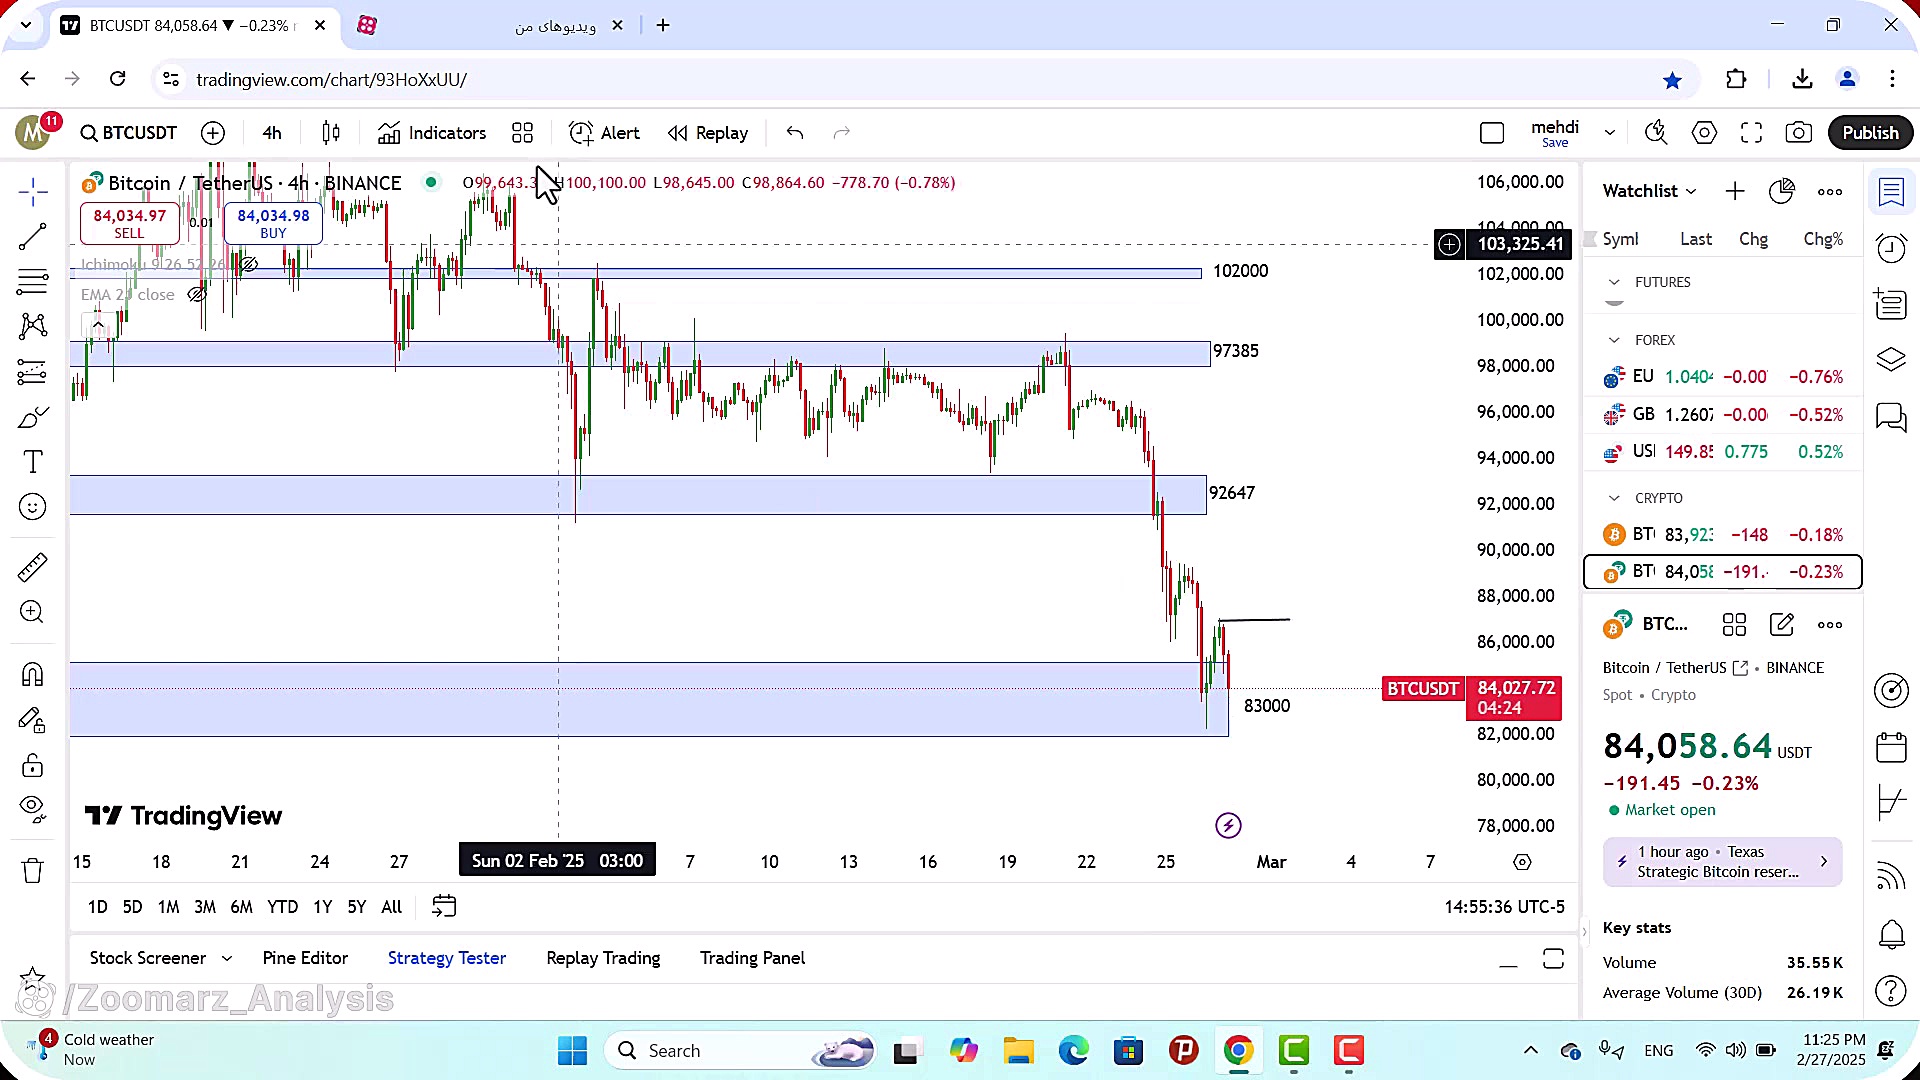This screenshot has width=1920, height=1080.
Task: Open the Fibonacci retracement tools
Action: [x=32, y=282]
